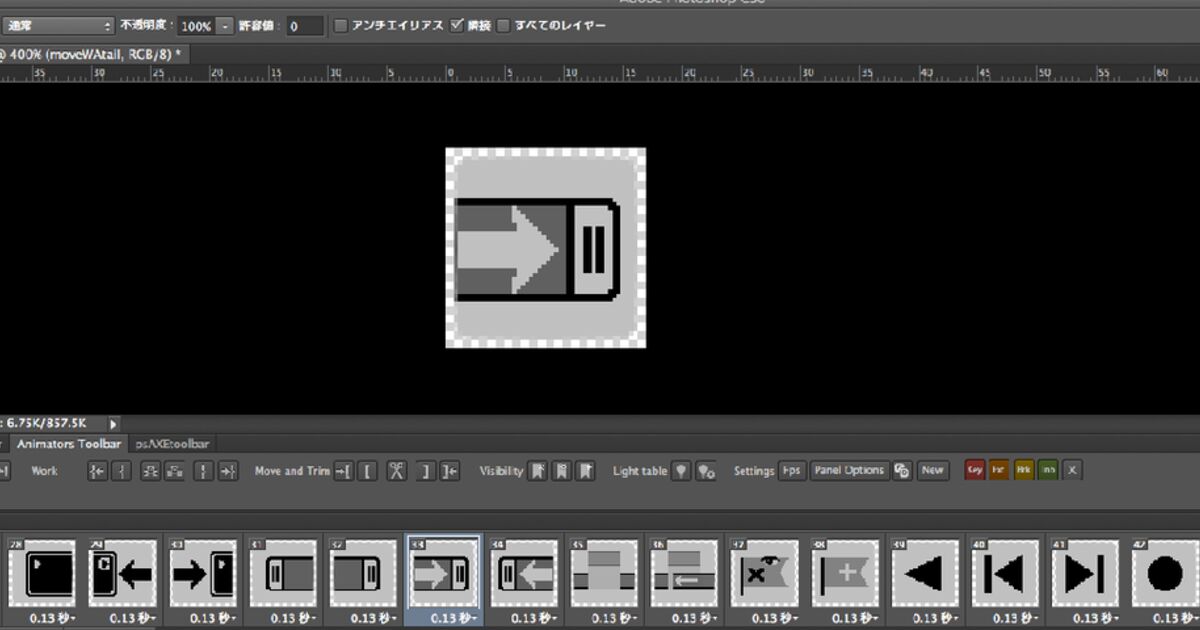The height and width of the screenshot is (630, 1200).
Task: Select the moveWAtail document tab
Action: (92, 54)
